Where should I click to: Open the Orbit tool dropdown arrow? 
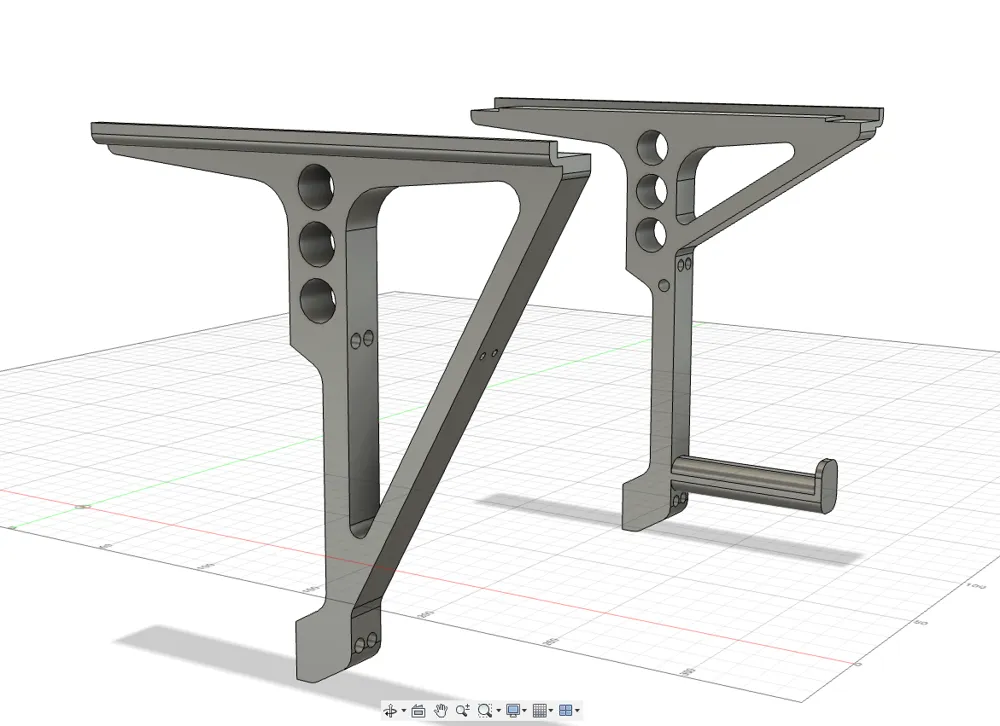(x=403, y=710)
